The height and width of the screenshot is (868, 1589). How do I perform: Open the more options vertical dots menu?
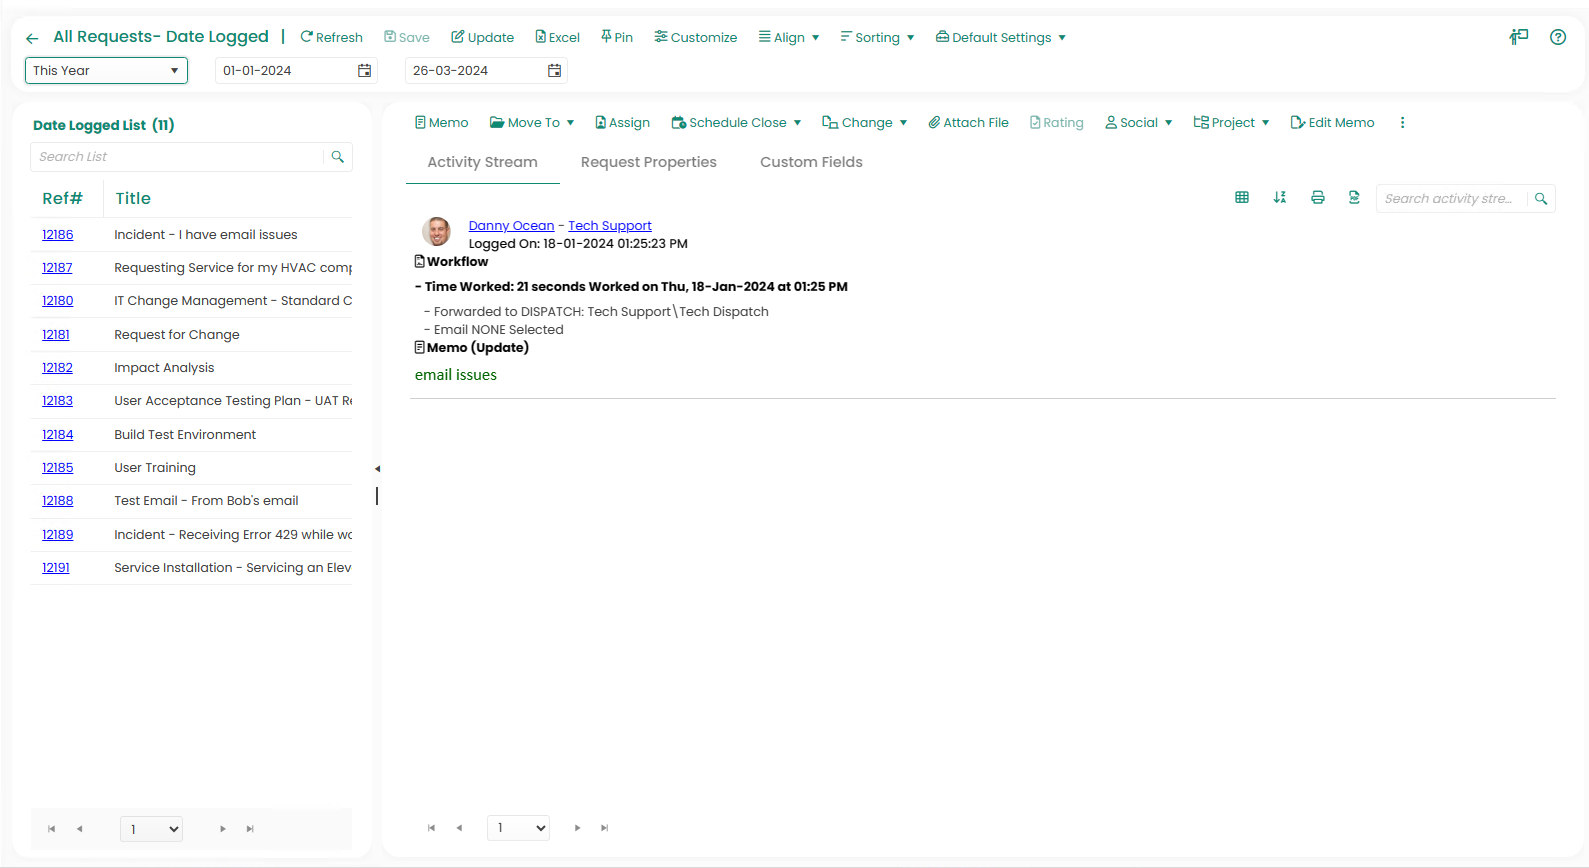[x=1402, y=123]
